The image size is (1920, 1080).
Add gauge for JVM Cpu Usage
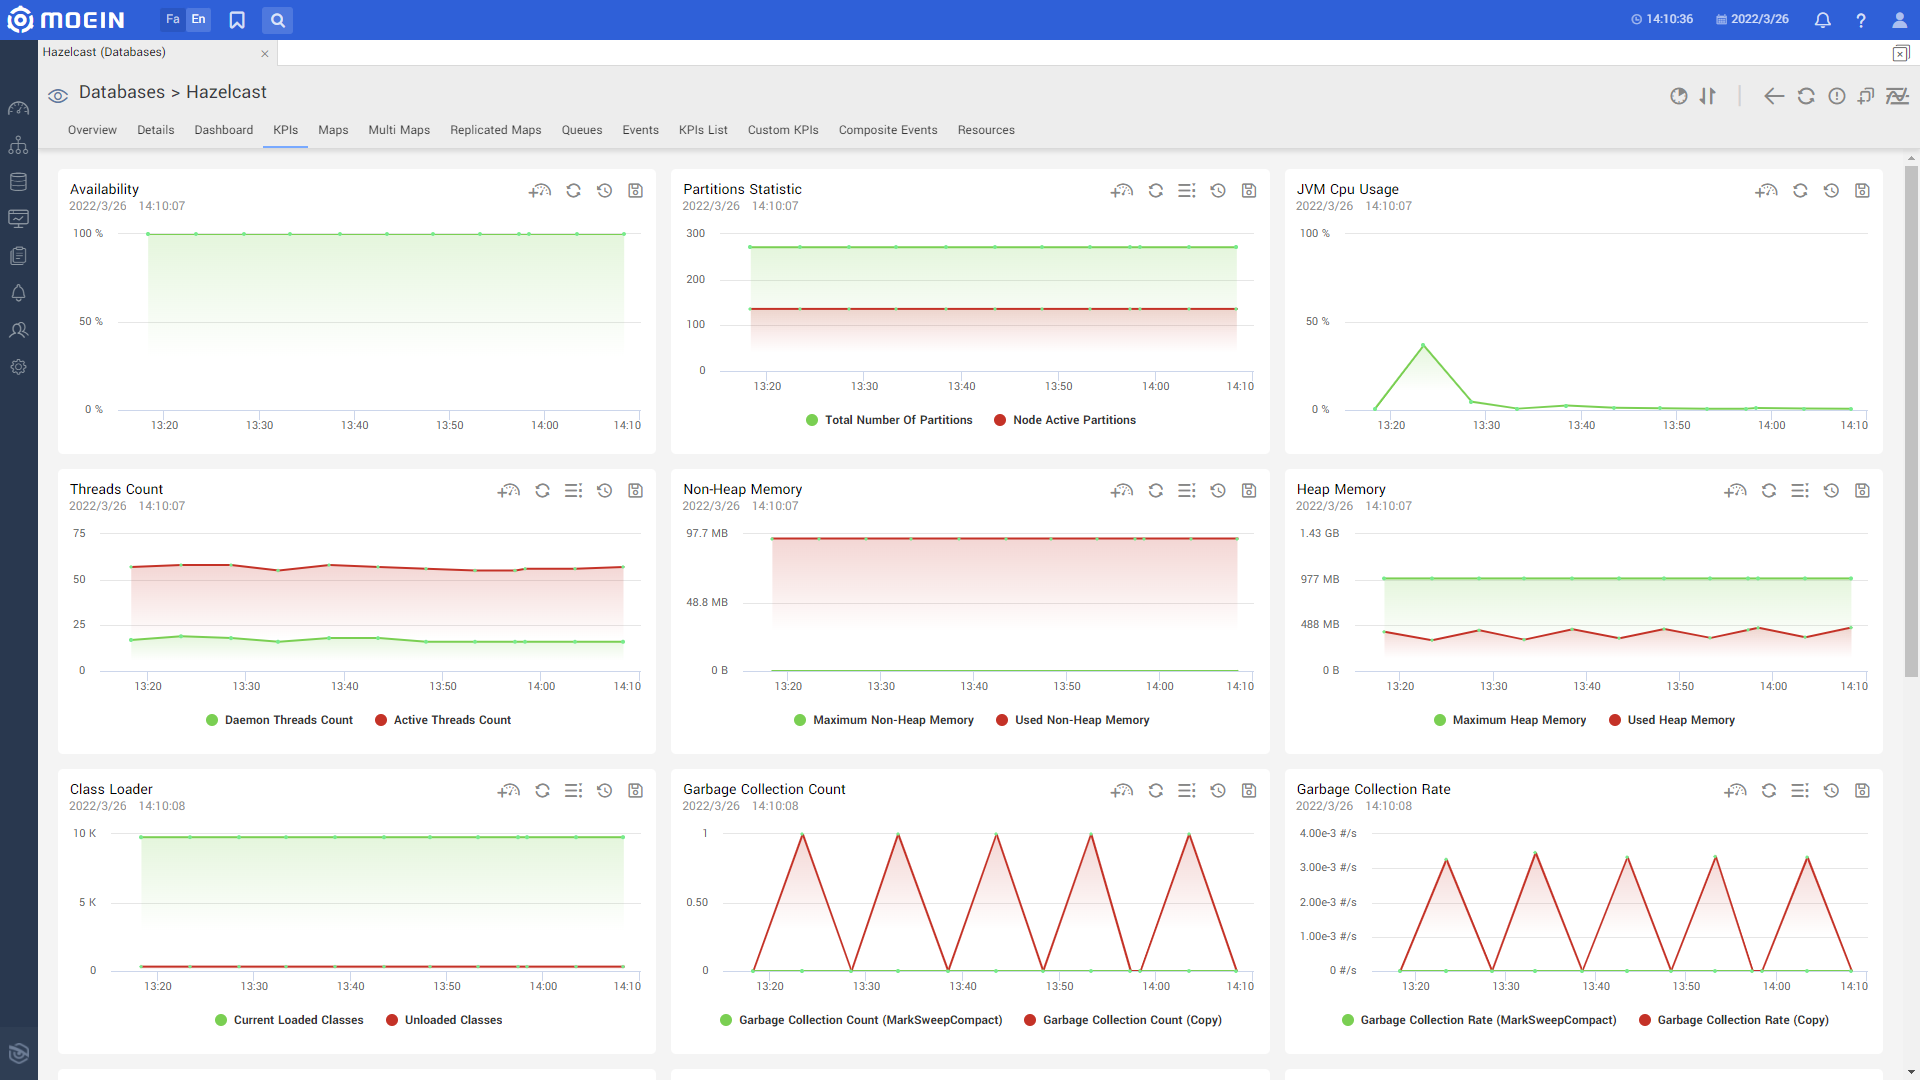click(x=1767, y=190)
